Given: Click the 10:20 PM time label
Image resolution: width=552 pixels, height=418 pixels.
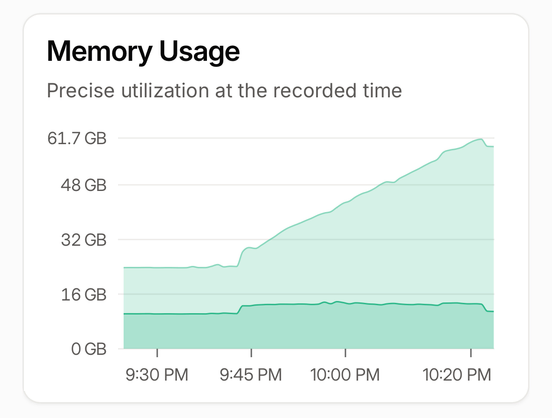Looking at the screenshot, I should (457, 374).
